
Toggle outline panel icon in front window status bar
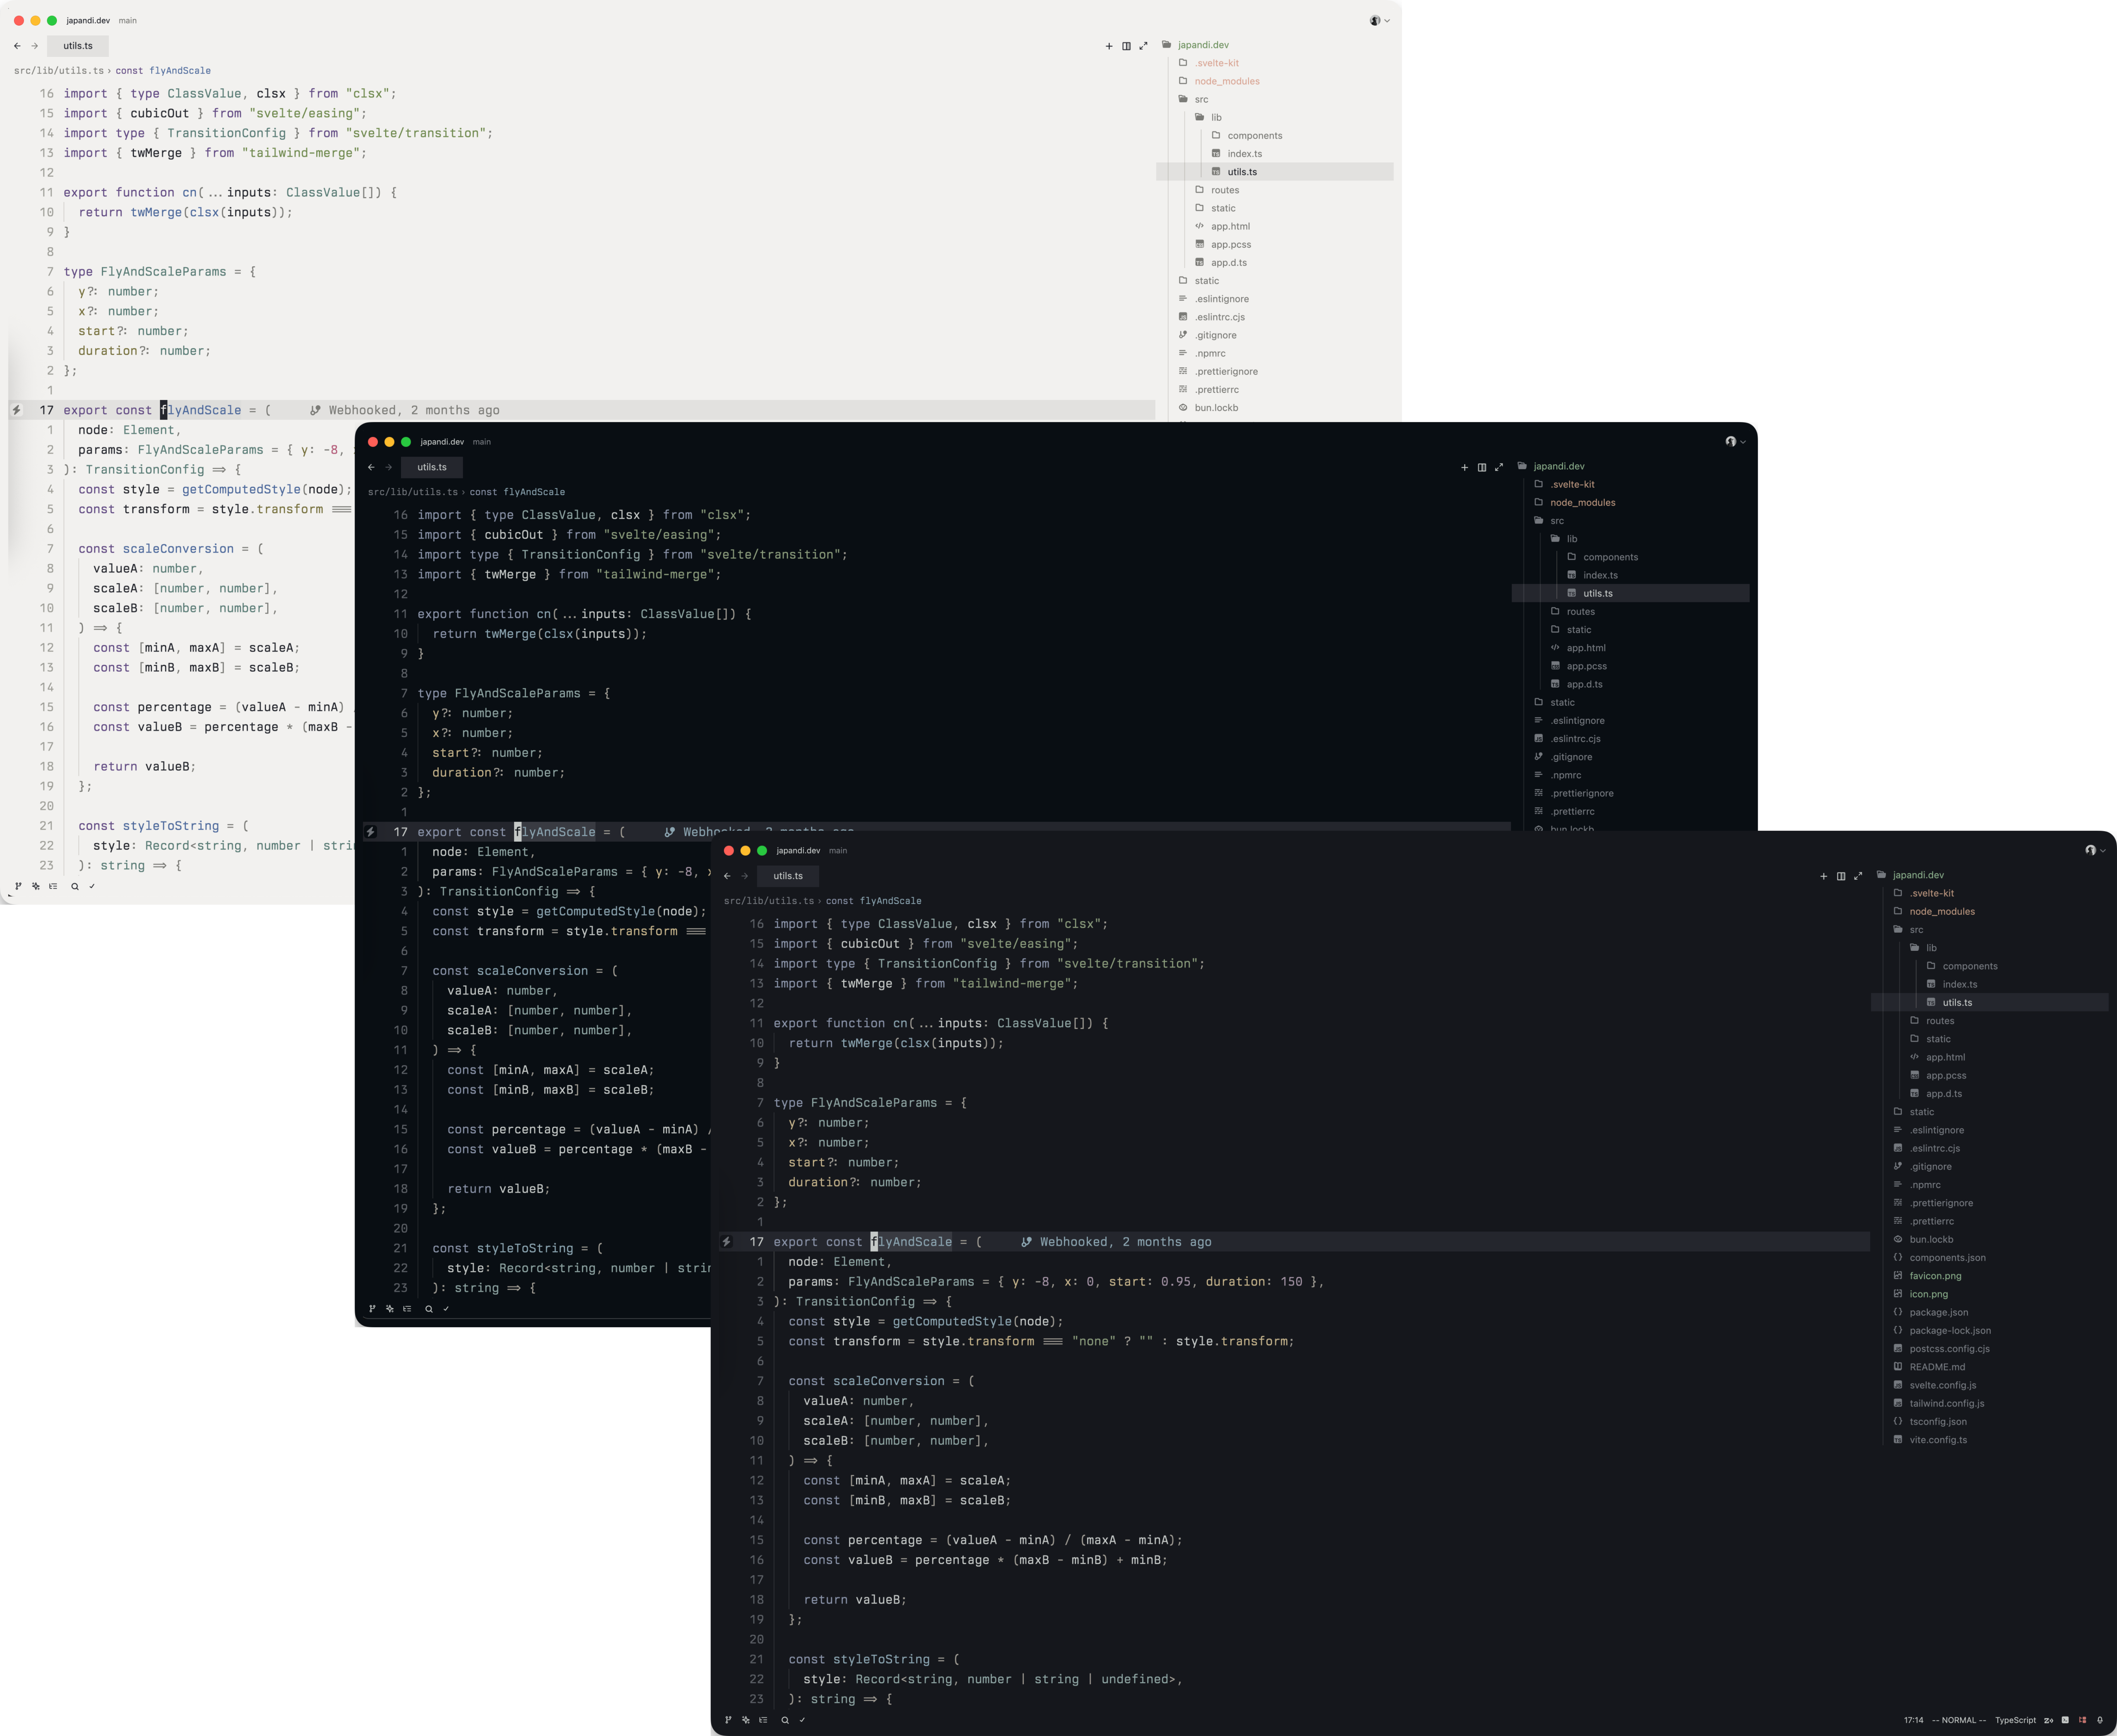pos(763,1720)
